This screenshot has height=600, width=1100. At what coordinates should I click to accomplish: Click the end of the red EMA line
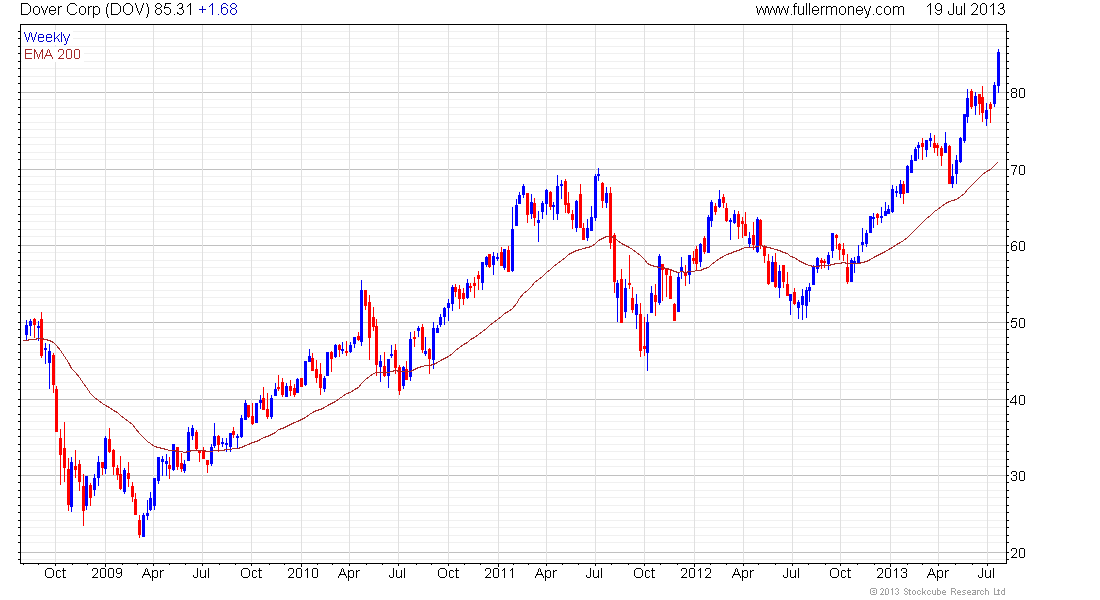tap(997, 163)
